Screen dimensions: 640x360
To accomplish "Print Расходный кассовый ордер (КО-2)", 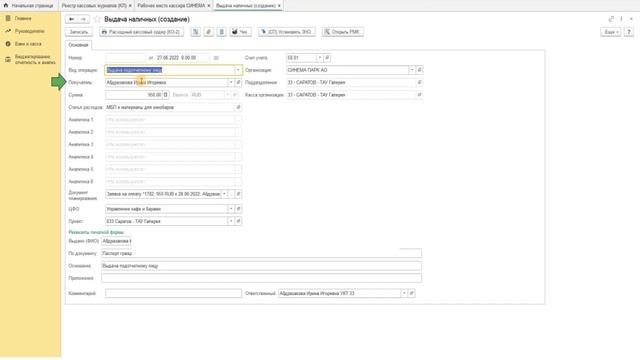I will point(141,32).
